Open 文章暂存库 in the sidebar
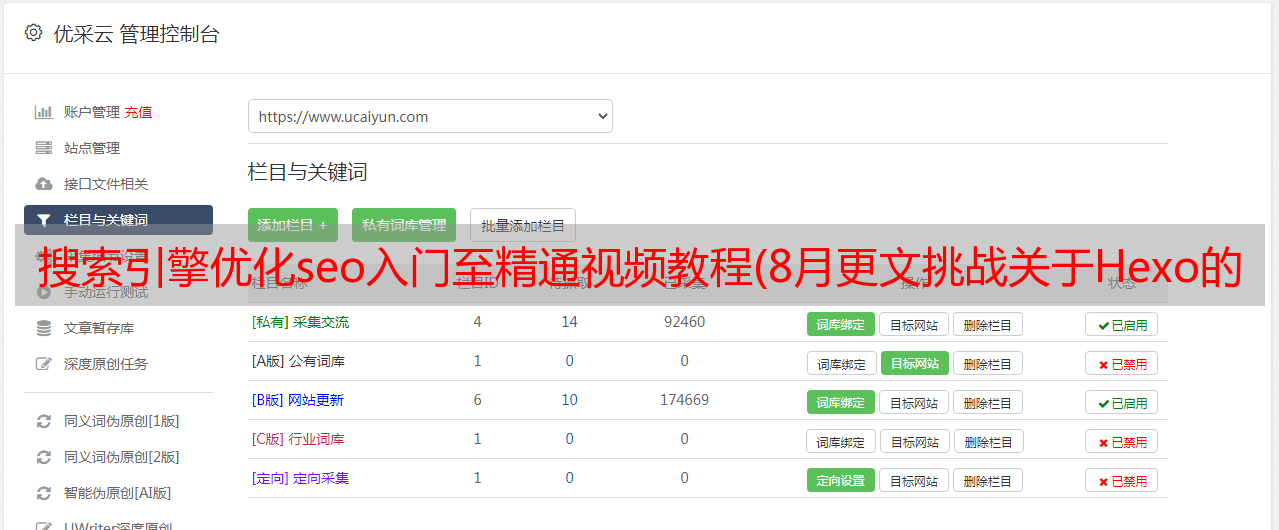1279x530 pixels. 99,328
